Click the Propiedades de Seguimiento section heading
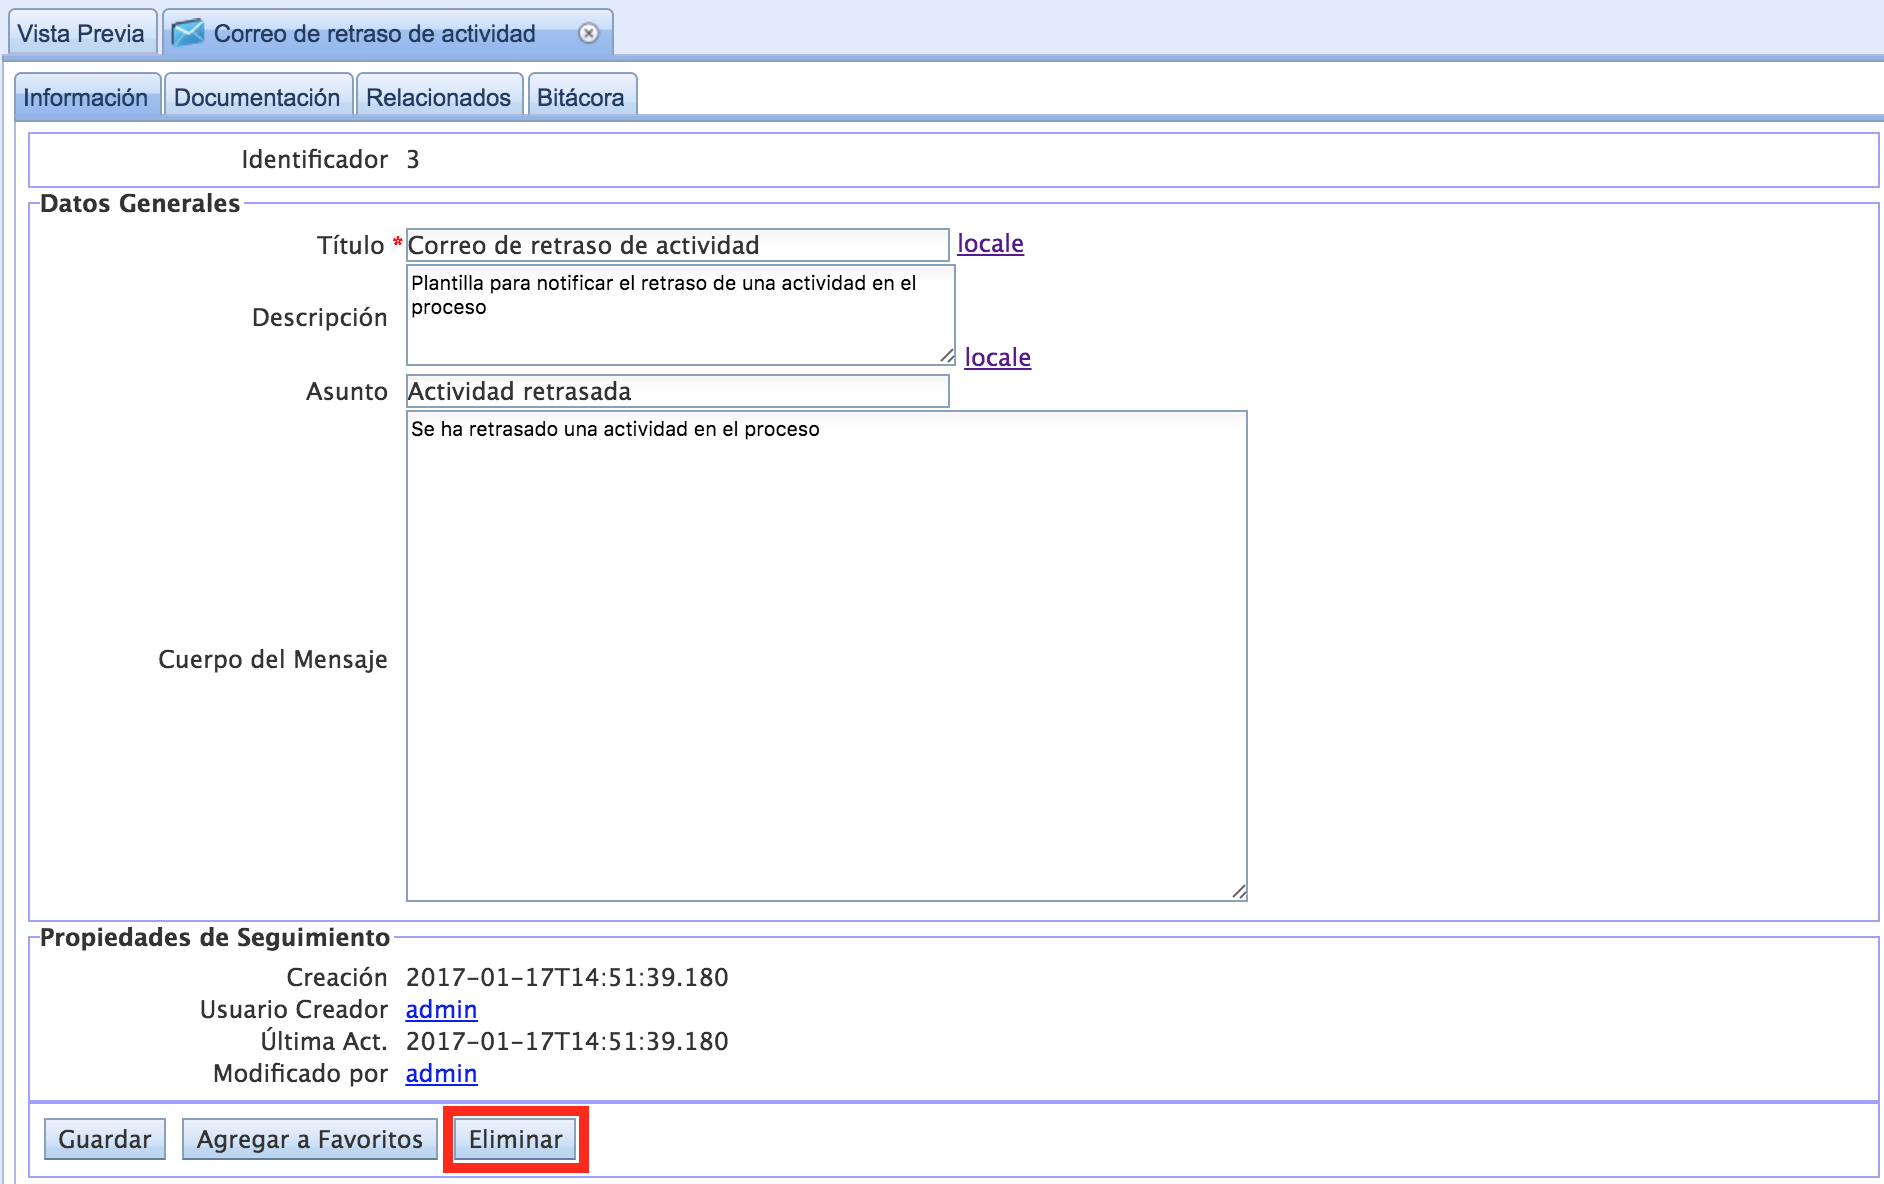Image resolution: width=1884 pixels, height=1184 pixels. coord(215,937)
